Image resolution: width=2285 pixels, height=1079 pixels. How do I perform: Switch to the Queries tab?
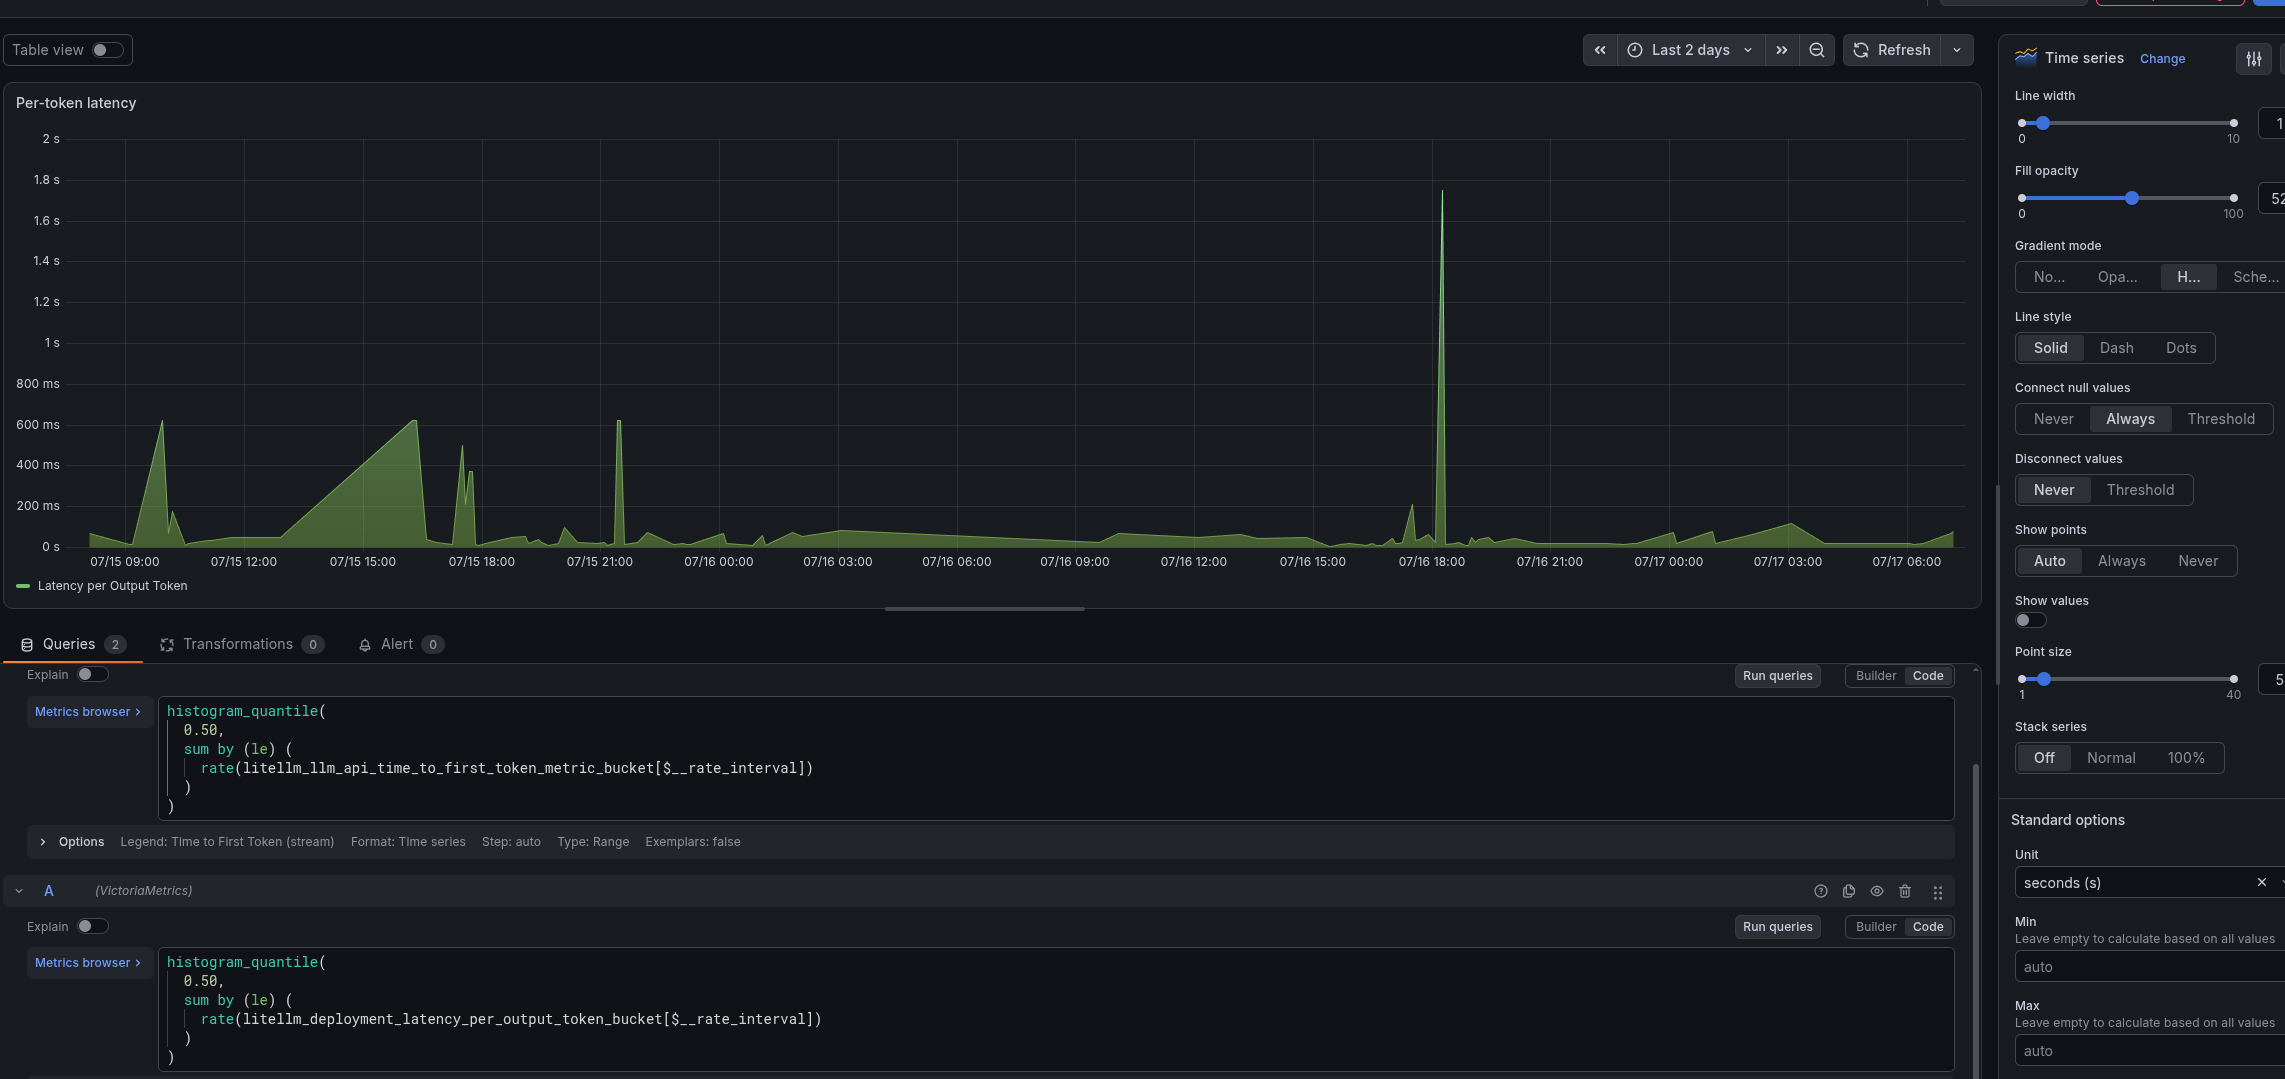coord(73,644)
